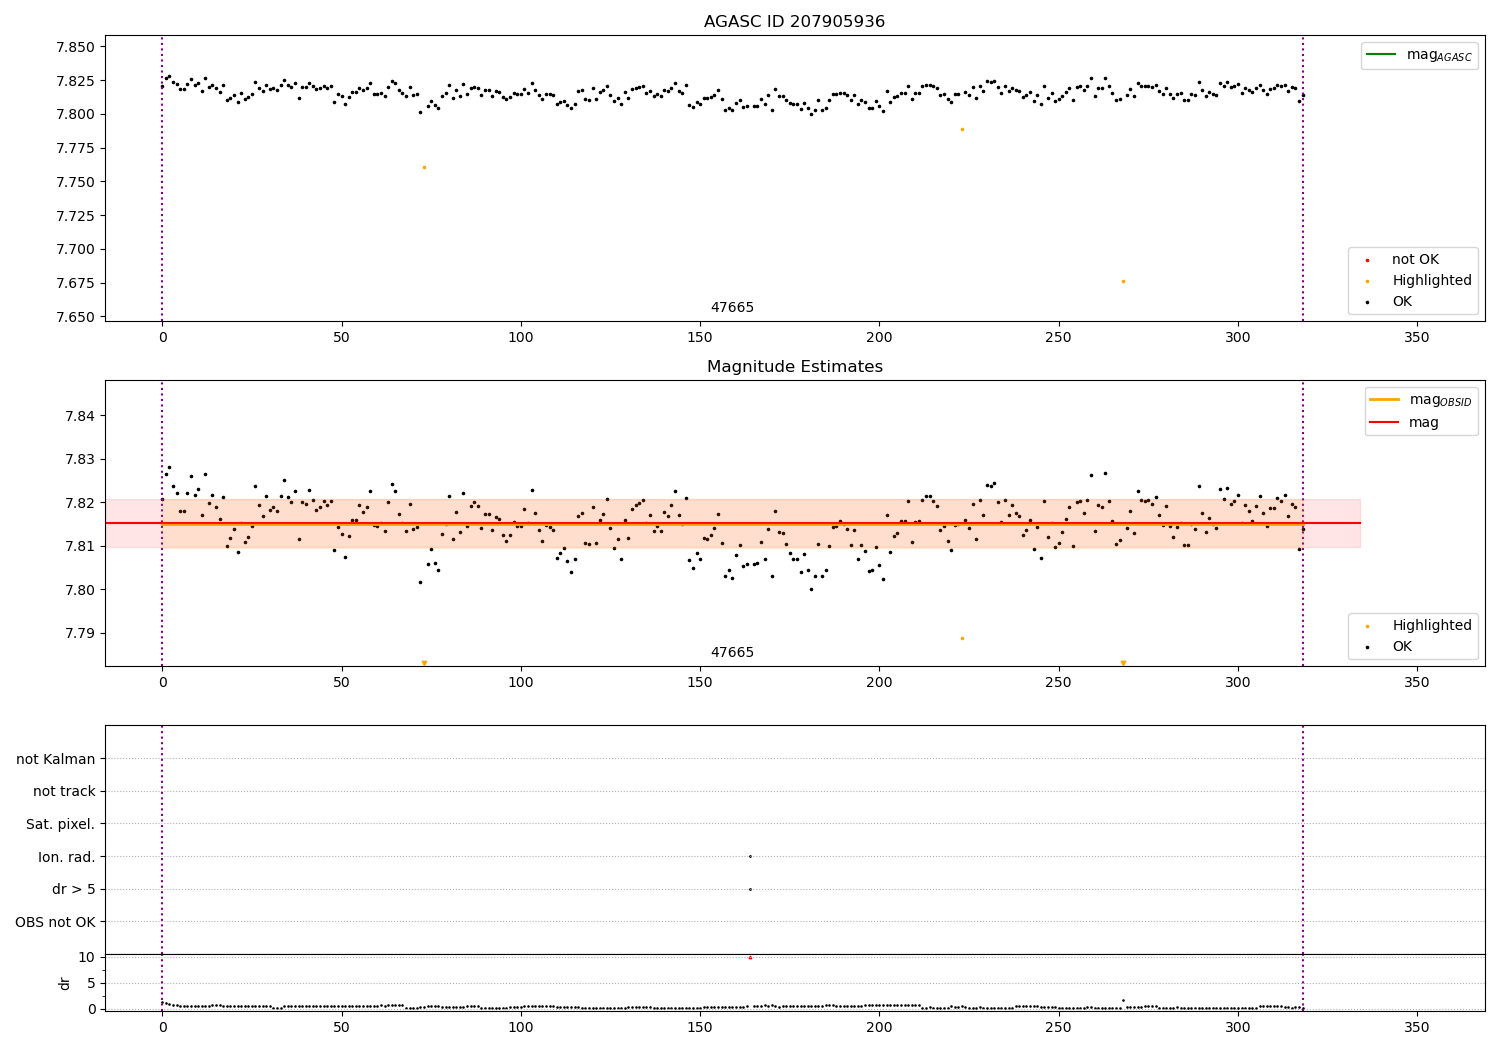
Task: Click the 'dr' y-axis label
Action: [65, 983]
